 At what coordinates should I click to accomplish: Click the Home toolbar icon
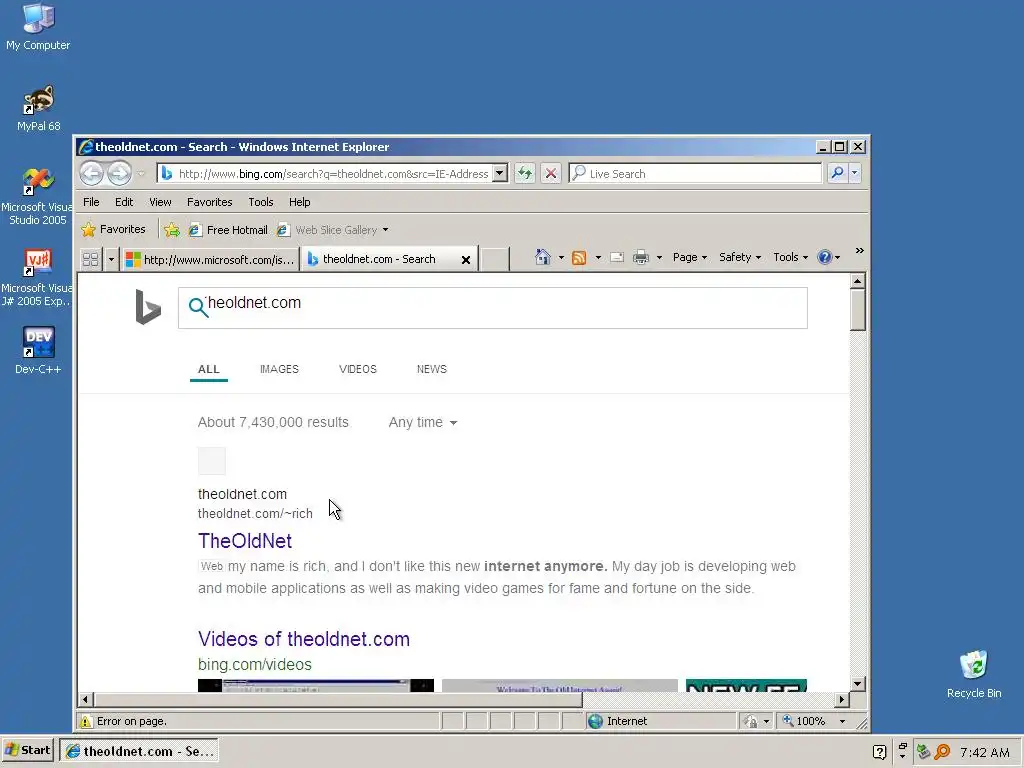(x=543, y=257)
